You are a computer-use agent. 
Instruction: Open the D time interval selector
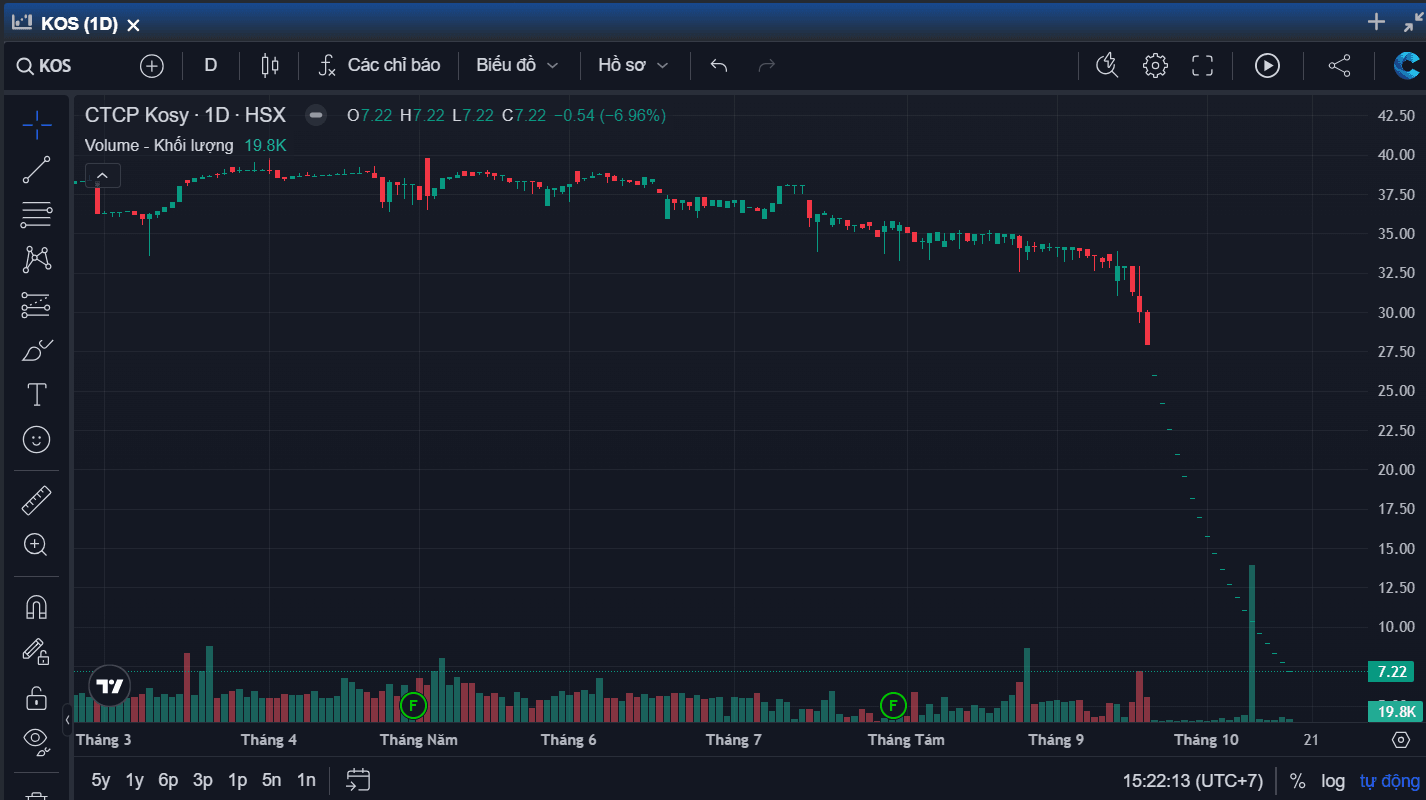[211, 66]
